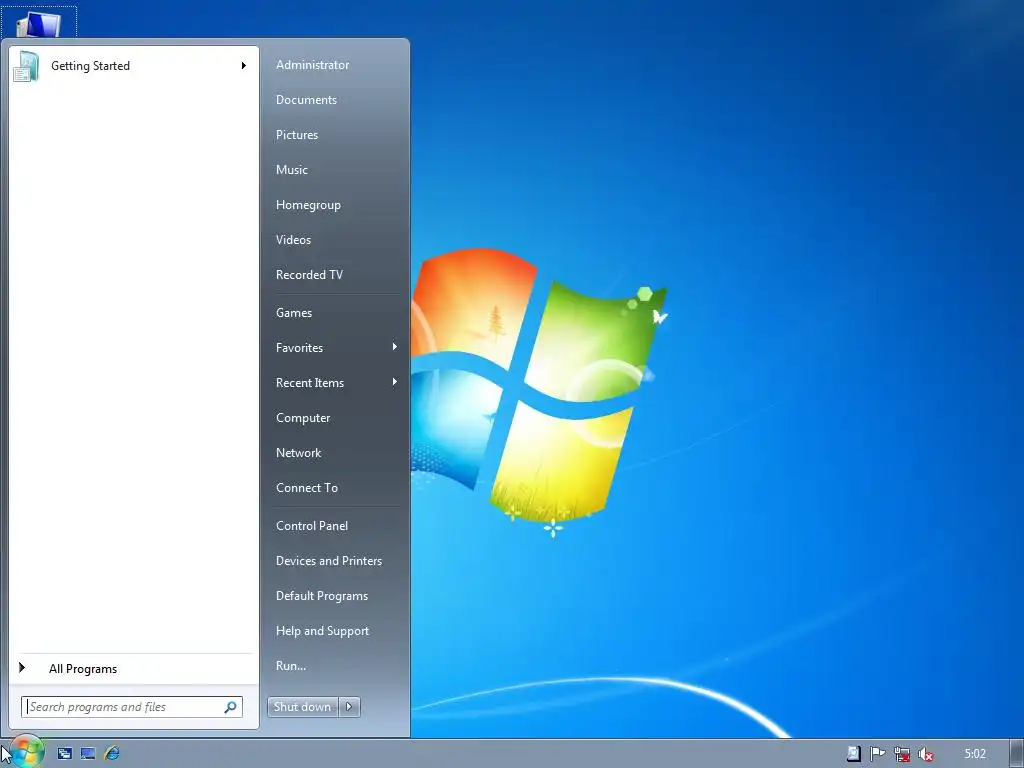1024x768 pixels.
Task: Click the magnifier icon in search box
Action: [231, 707]
